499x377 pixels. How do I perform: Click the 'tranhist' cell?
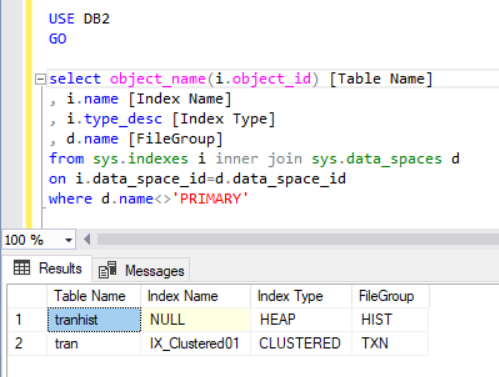tap(94, 320)
